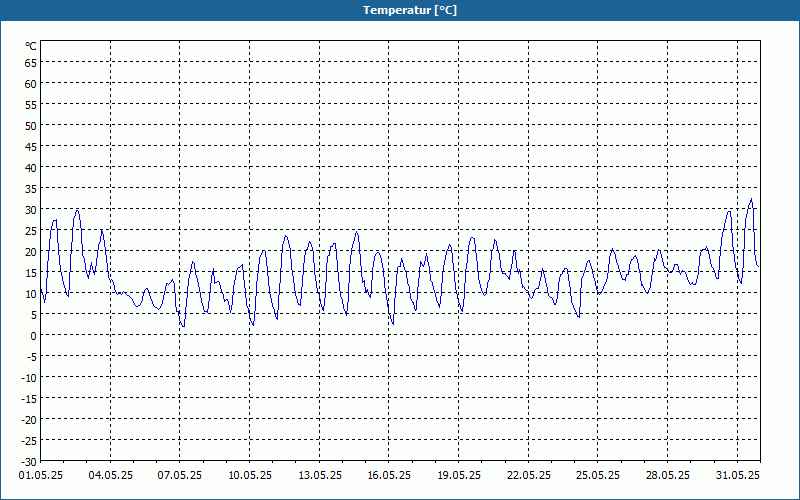Click the 45 value on temperature axis

coord(31,147)
